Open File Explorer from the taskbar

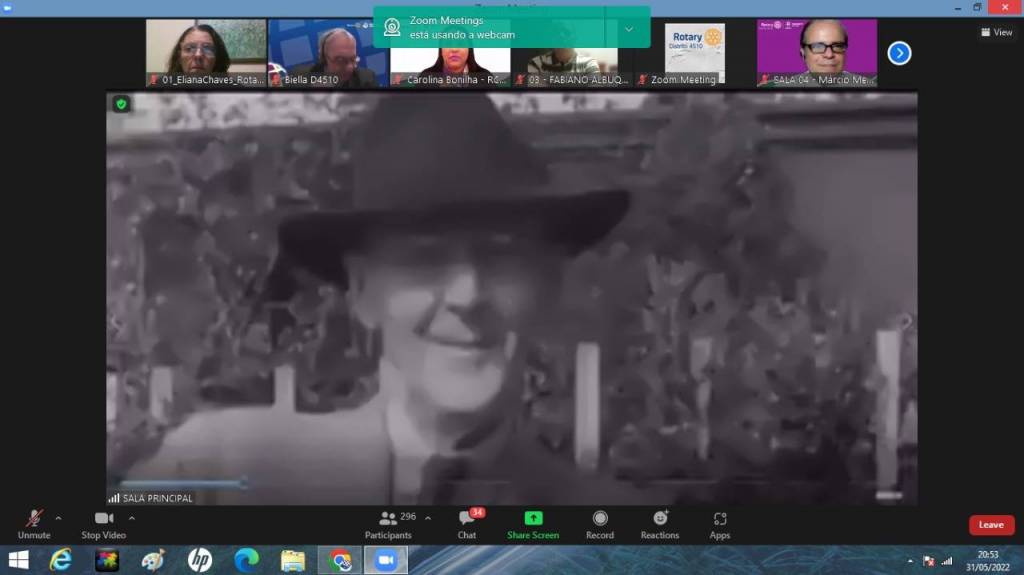point(293,560)
